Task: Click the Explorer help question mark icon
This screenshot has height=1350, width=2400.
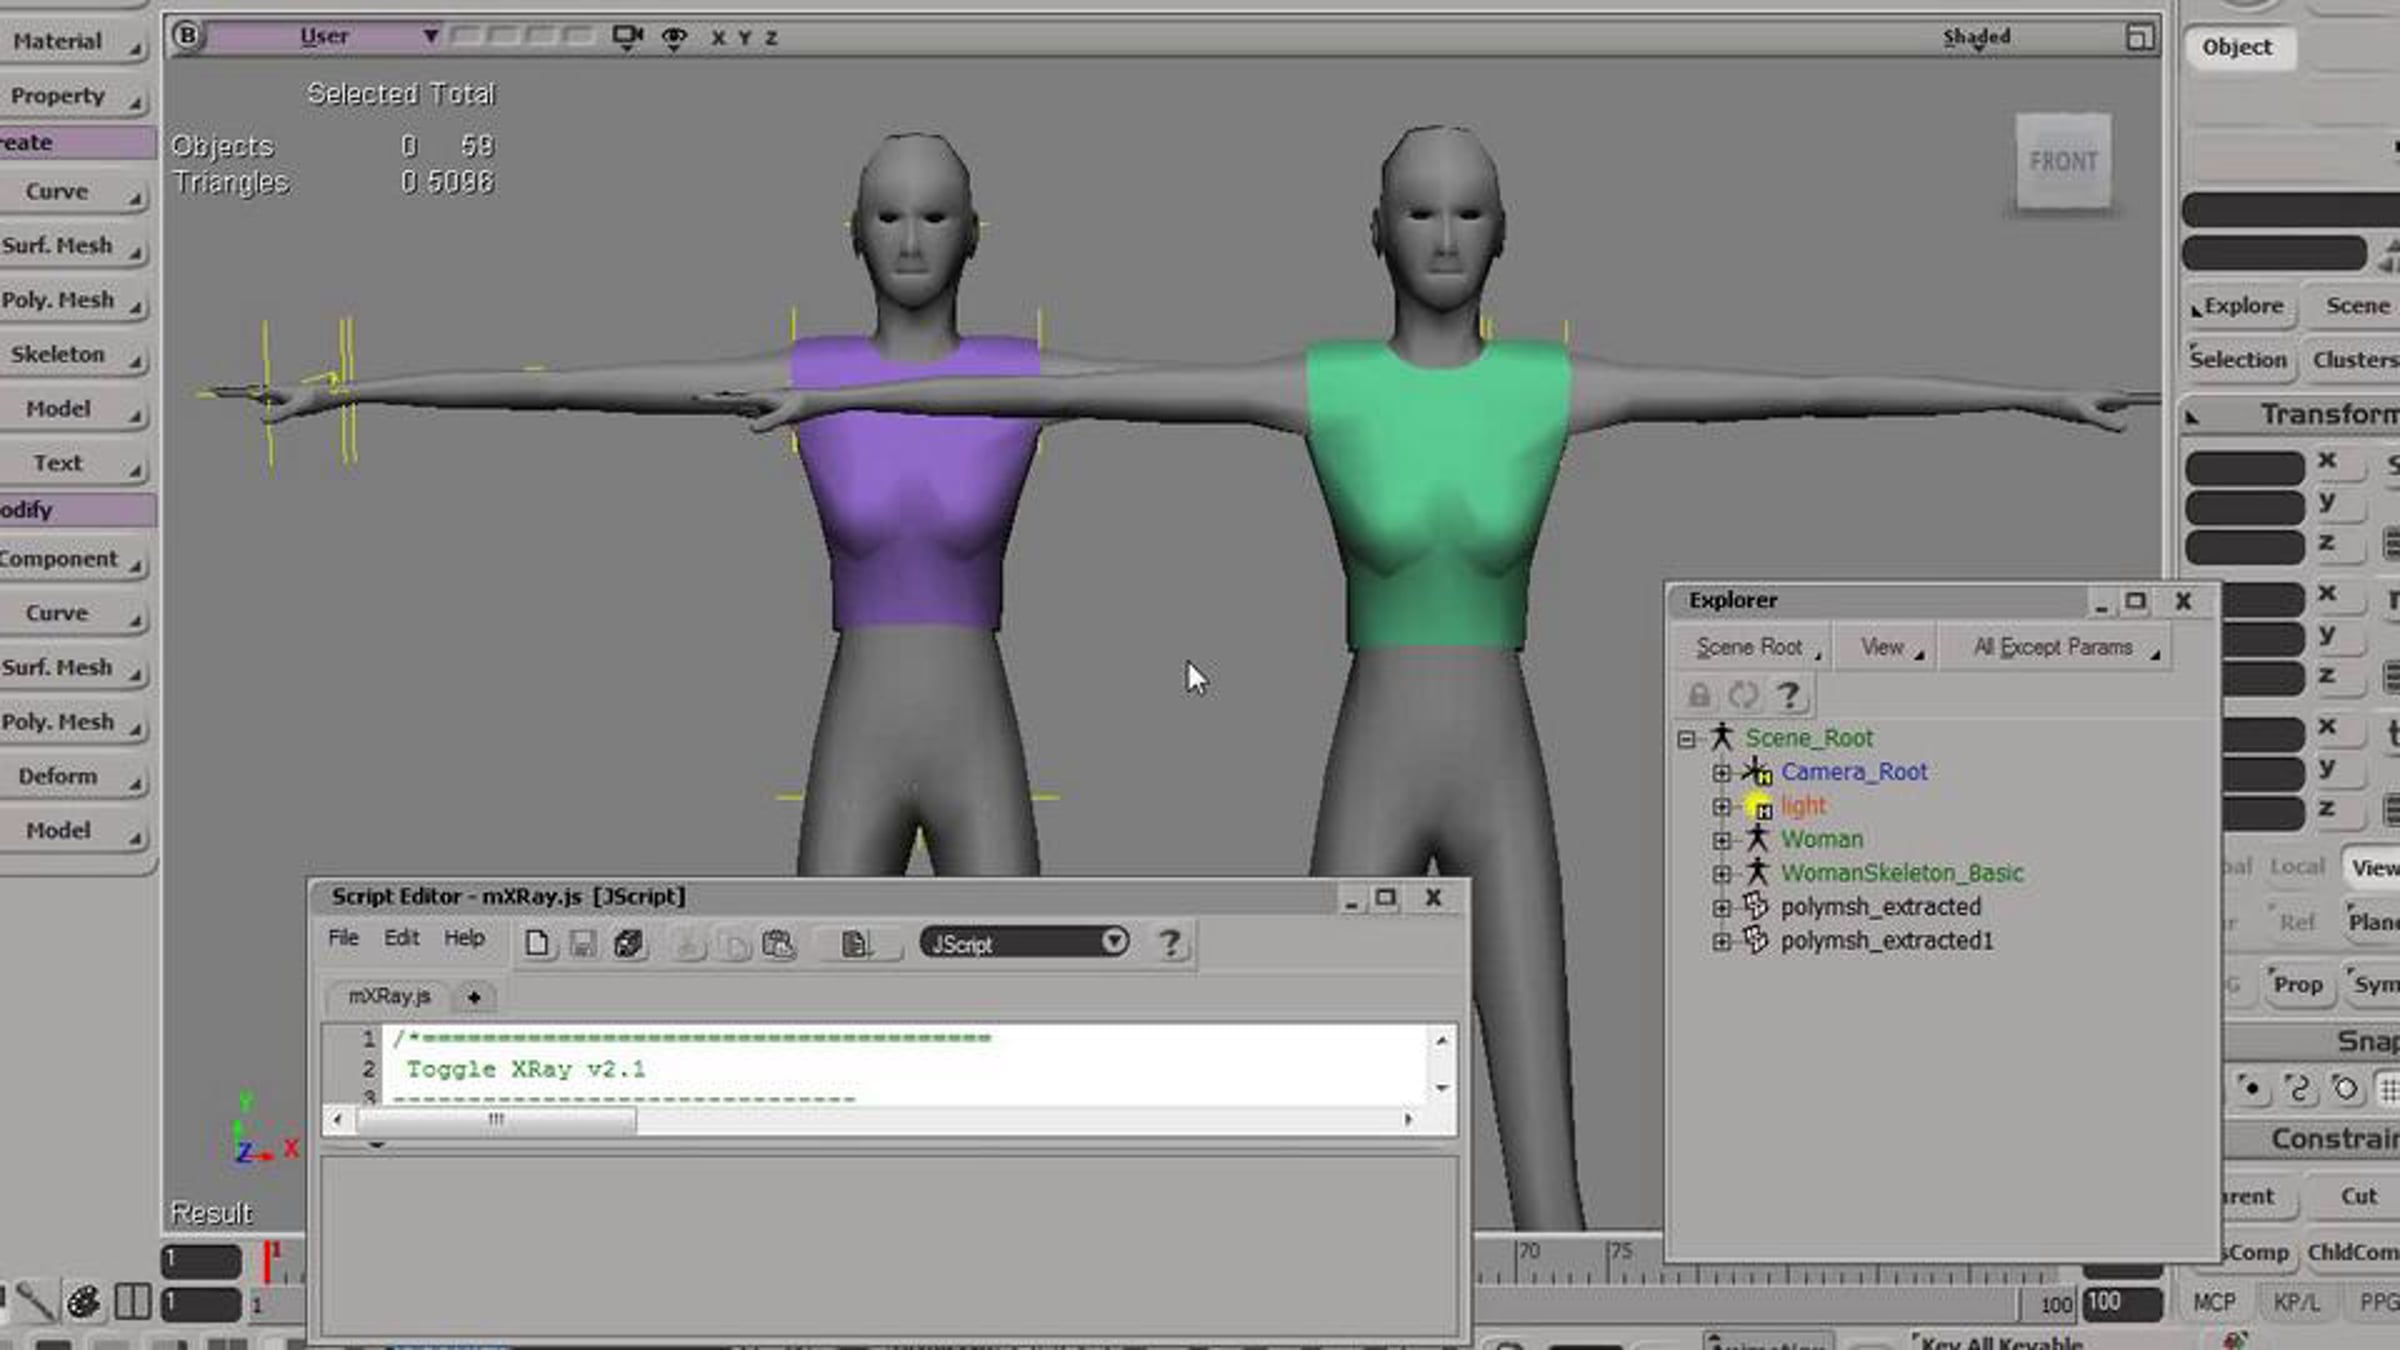Action: coord(1789,694)
